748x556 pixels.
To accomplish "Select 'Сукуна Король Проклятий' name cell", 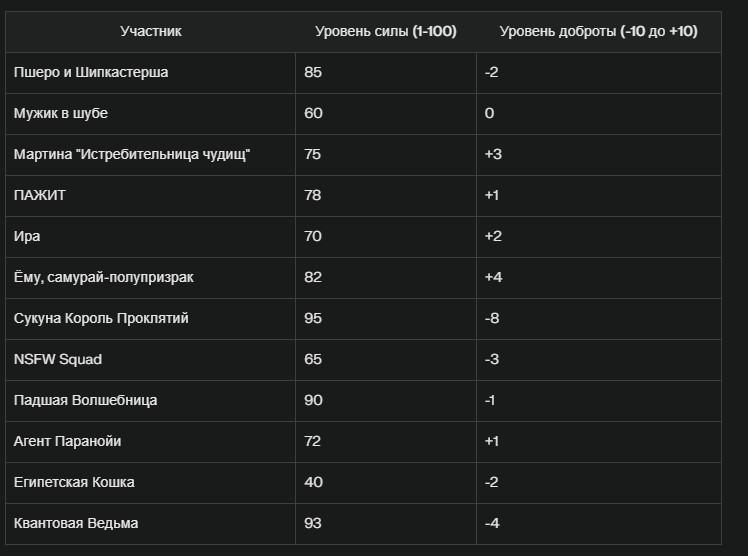I will (150, 319).
